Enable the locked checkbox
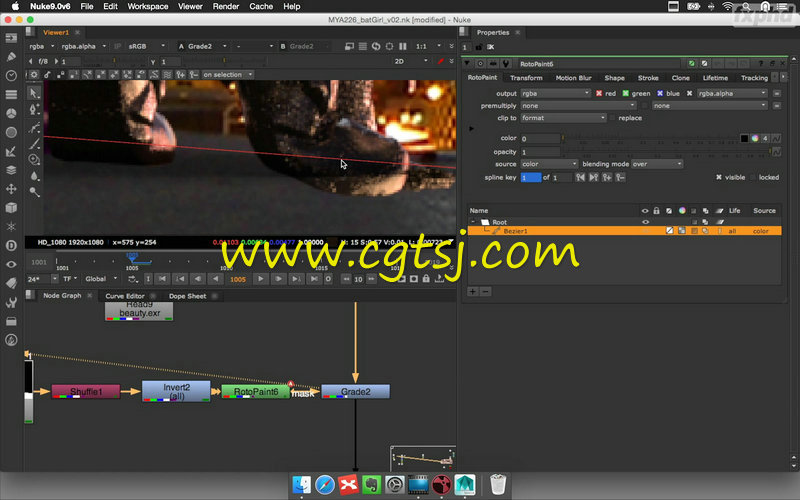The image size is (800, 500). coord(753,178)
